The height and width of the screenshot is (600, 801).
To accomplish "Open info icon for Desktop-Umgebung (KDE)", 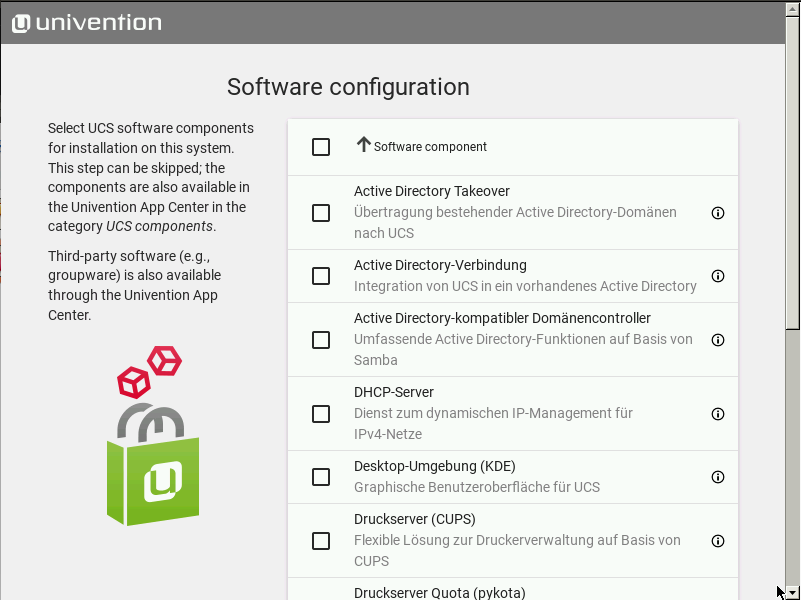I will (x=717, y=477).
